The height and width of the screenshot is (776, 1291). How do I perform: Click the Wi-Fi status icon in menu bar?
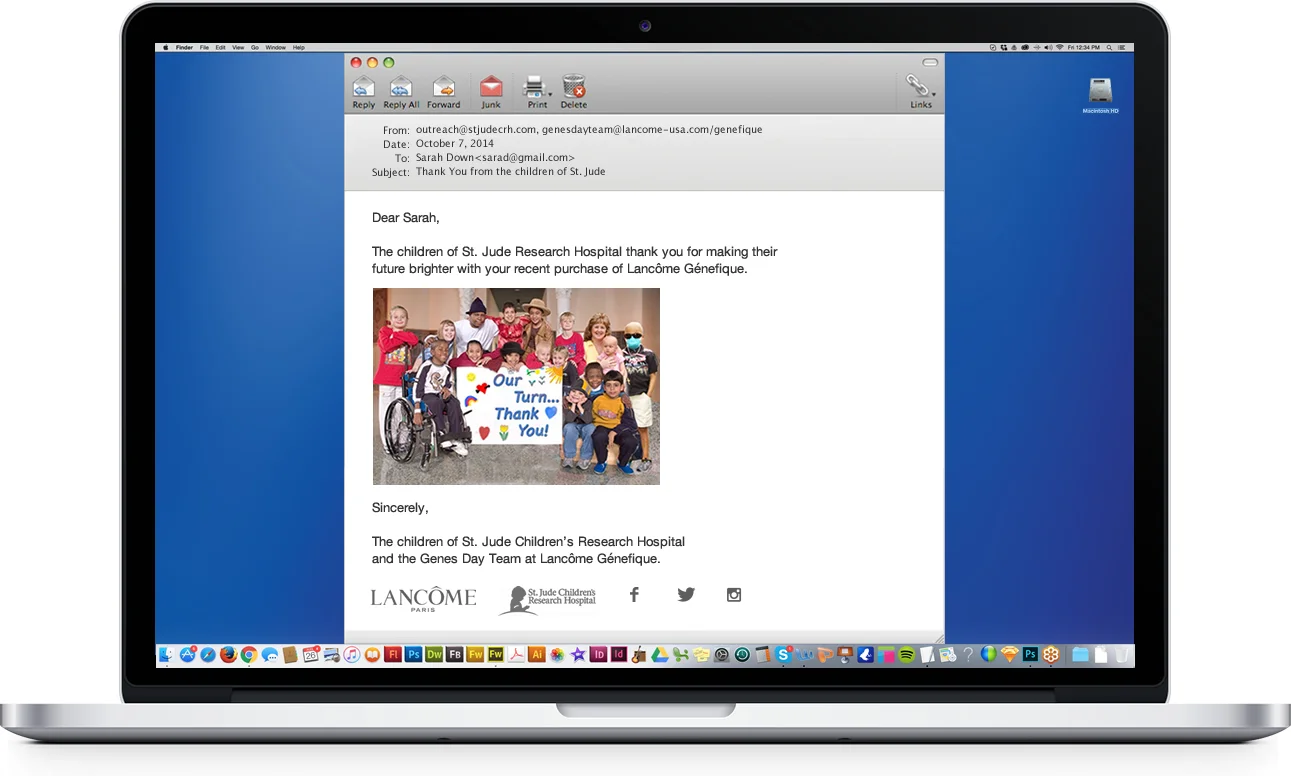(x=1060, y=47)
